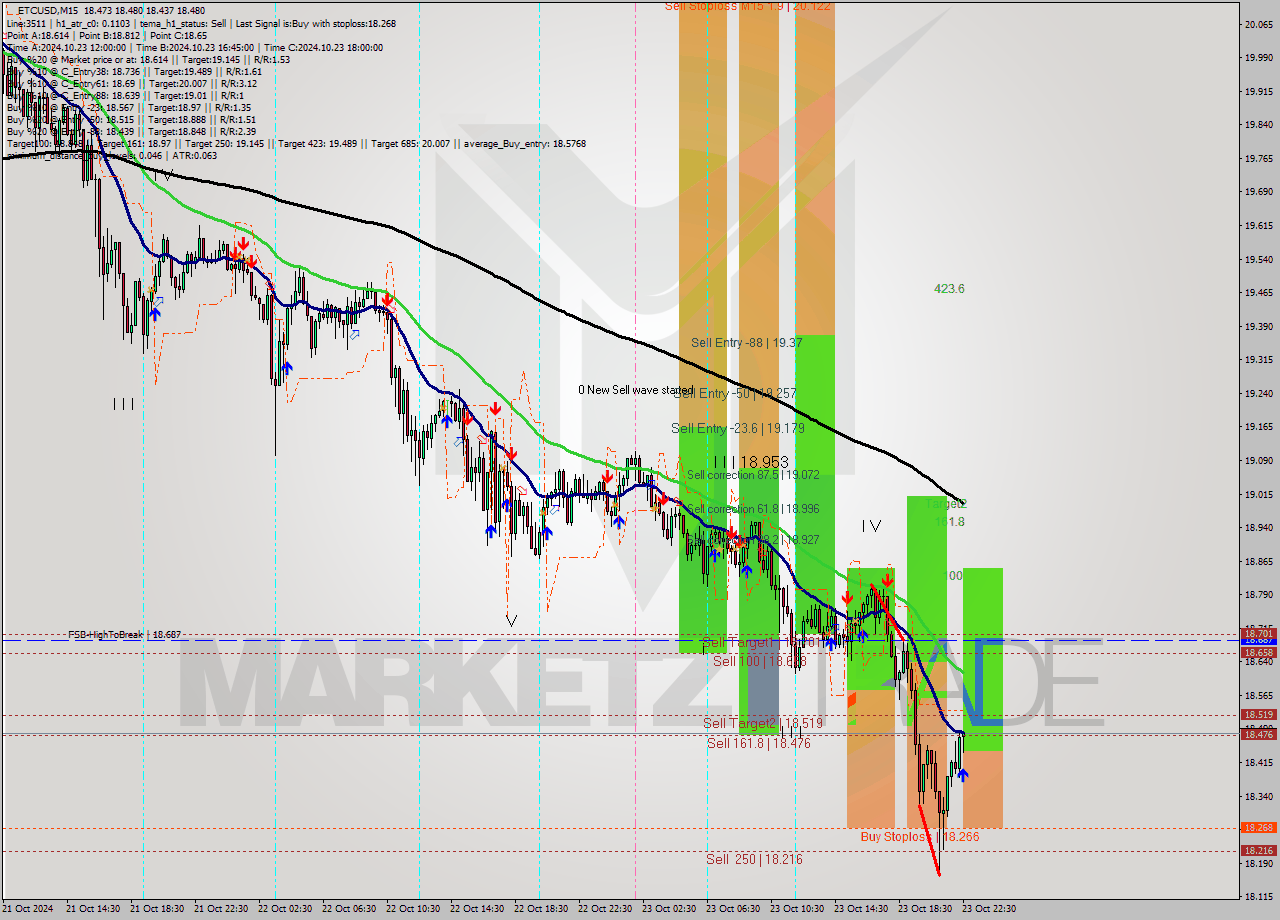Select the 'Sell Entry -23.6 | 19.179' label

click(738, 428)
